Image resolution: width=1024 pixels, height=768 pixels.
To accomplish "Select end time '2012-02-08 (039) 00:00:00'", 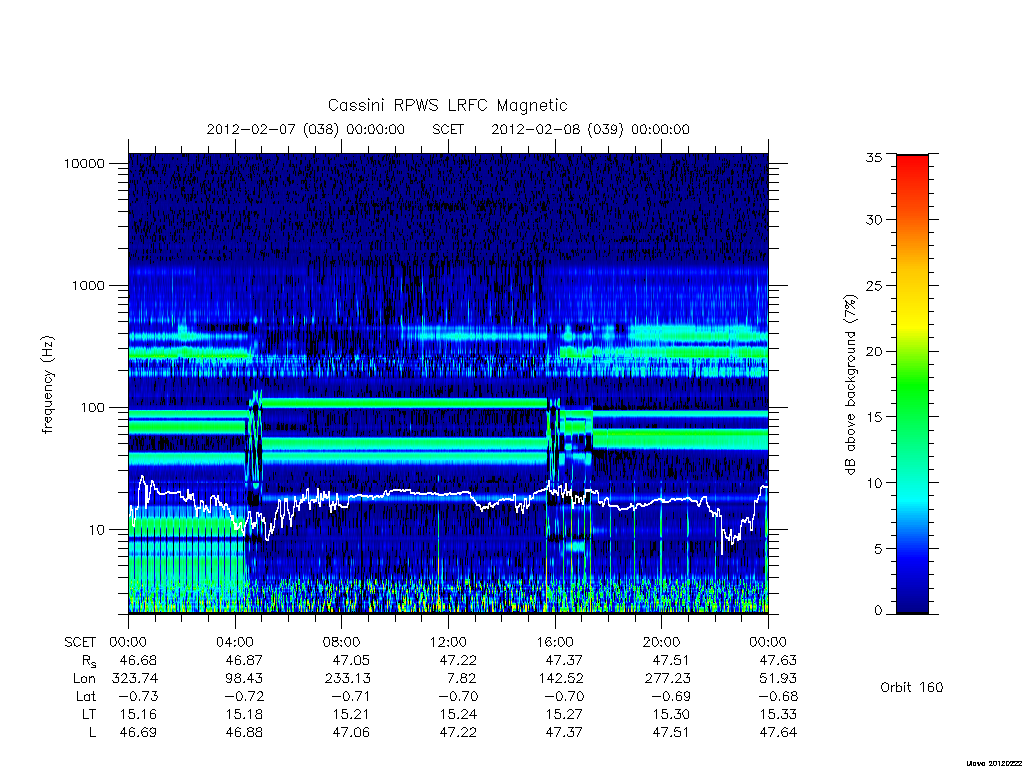I will click(590, 129).
